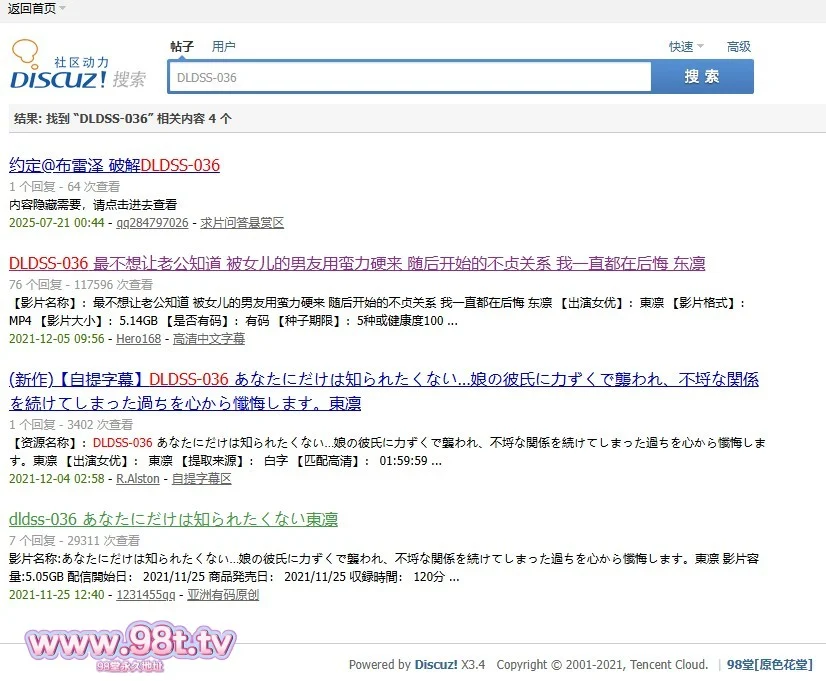The image size is (826, 681).
Task: Visit the 高清中文字幕 forum section
Action: pyautogui.click(x=208, y=339)
